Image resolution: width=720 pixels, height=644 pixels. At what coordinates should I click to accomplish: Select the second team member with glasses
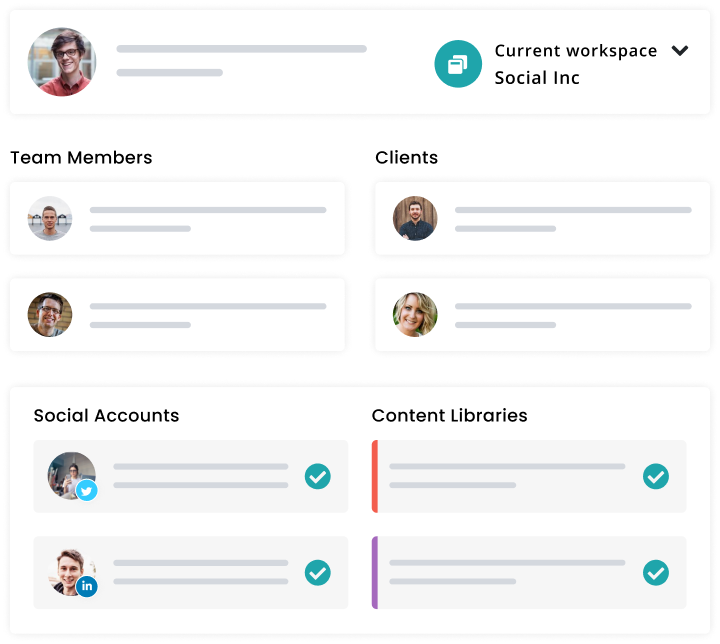coord(50,315)
